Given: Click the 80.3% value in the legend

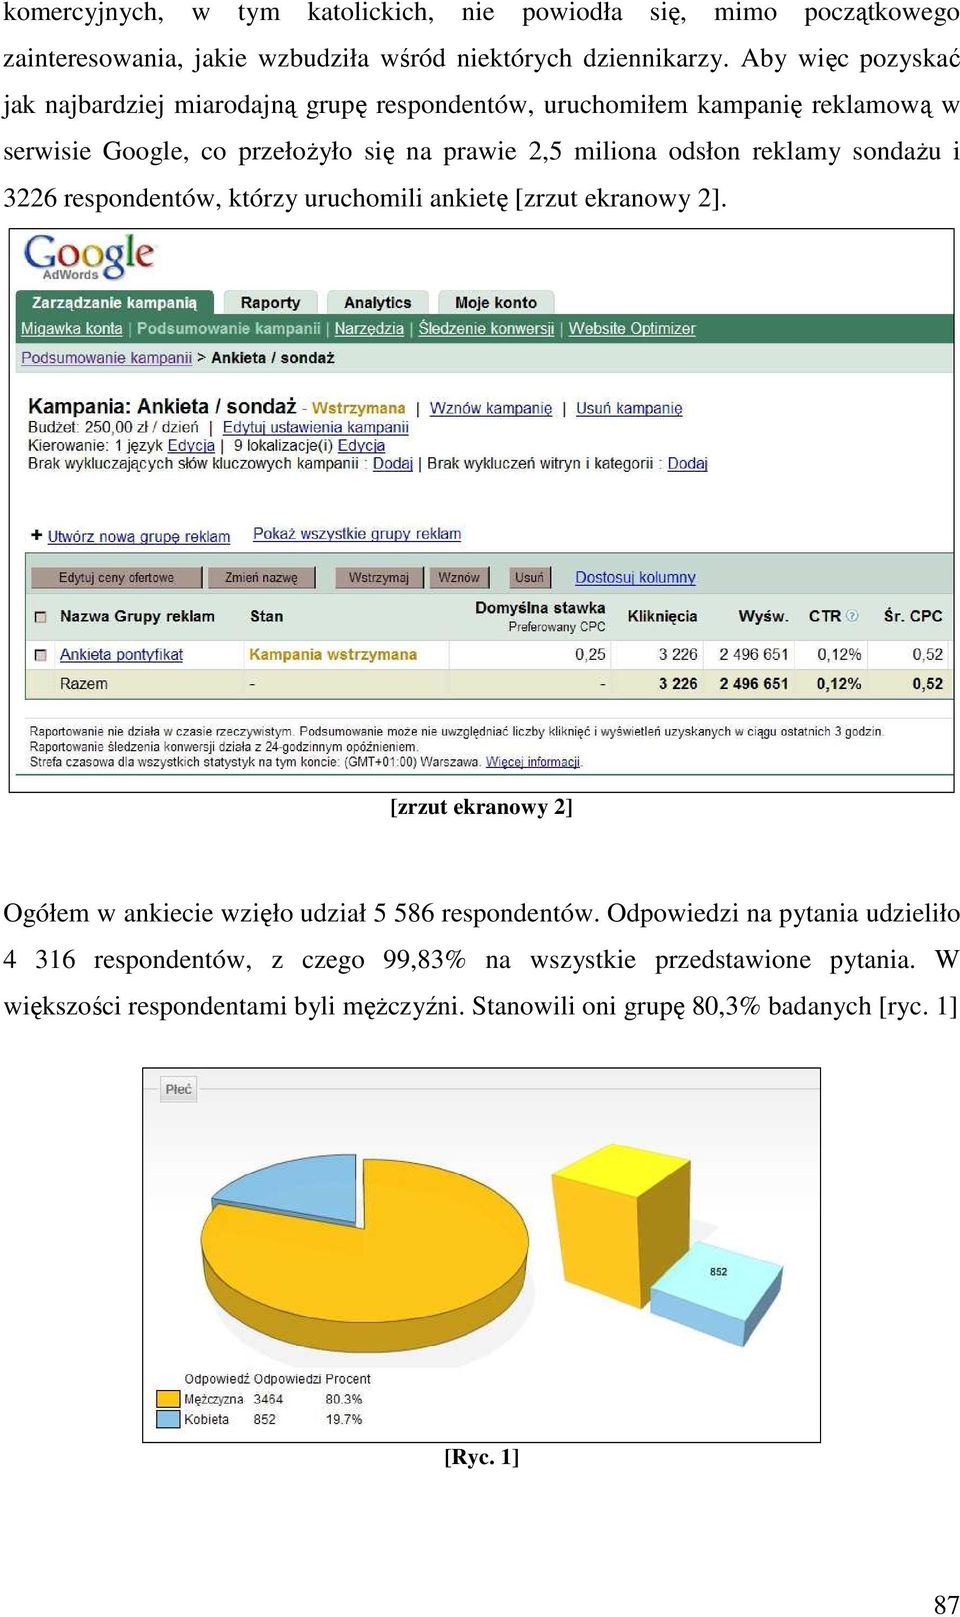Looking at the screenshot, I should coord(343,1400).
